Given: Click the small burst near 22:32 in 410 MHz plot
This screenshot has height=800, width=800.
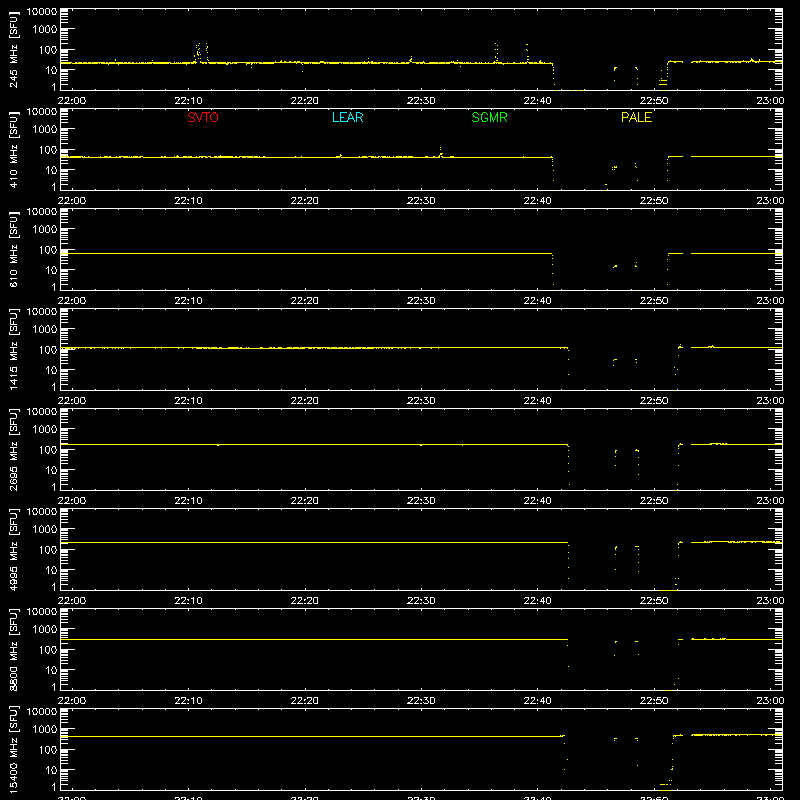Looking at the screenshot, I should coord(441,152).
